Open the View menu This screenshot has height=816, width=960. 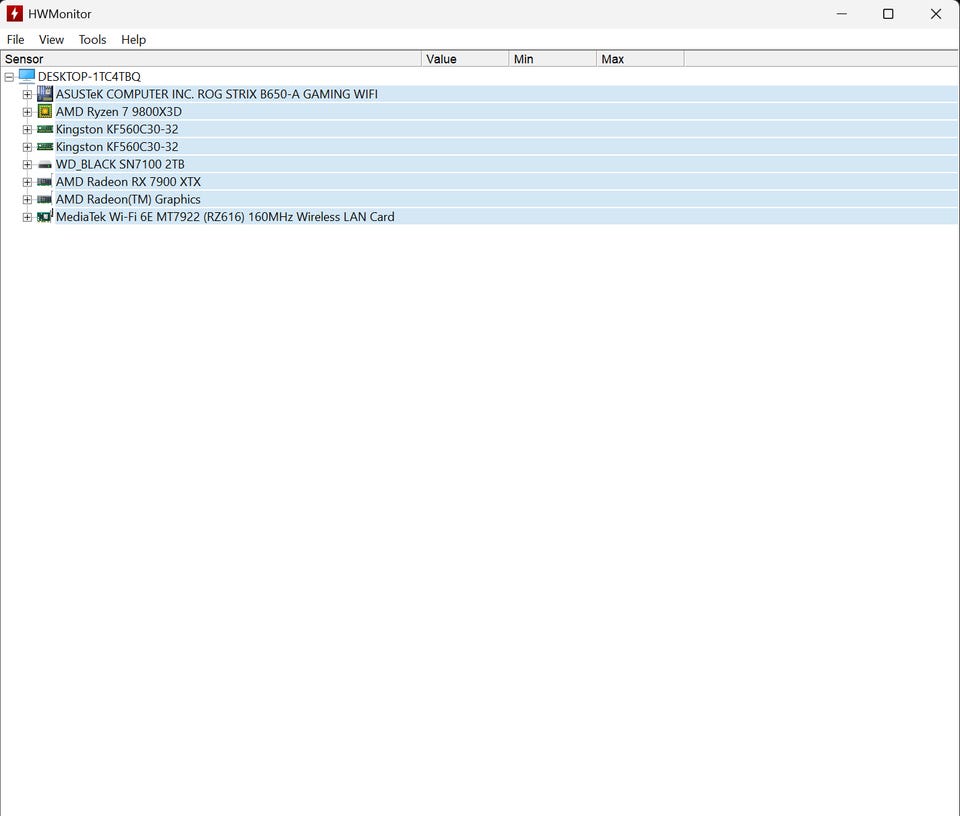[x=51, y=40]
